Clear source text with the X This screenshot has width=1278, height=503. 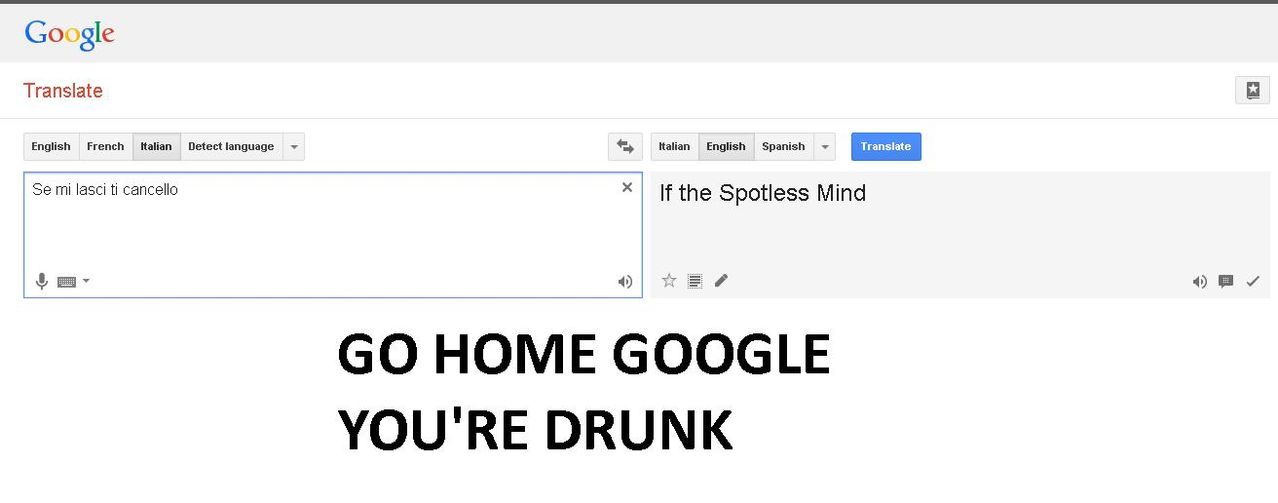(x=627, y=187)
